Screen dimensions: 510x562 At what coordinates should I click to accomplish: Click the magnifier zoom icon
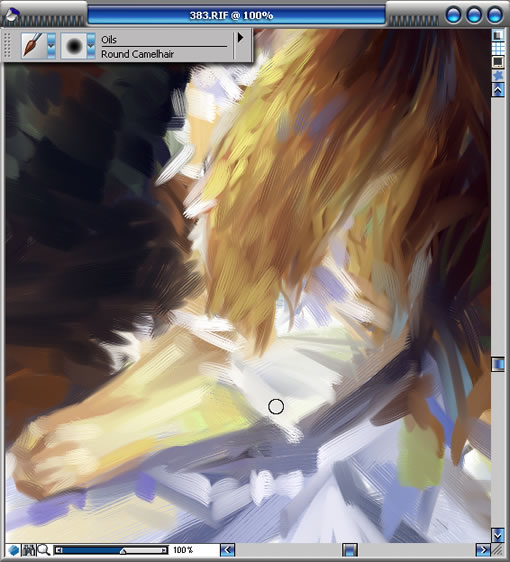point(44,550)
